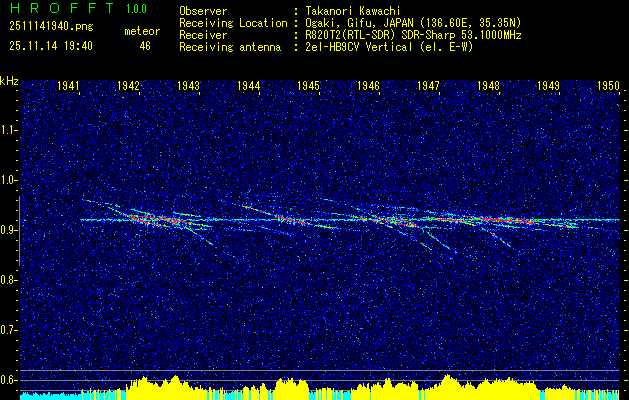This screenshot has height=400, width=629.
Task: Click the 1946 time marker
Action: pos(368,85)
